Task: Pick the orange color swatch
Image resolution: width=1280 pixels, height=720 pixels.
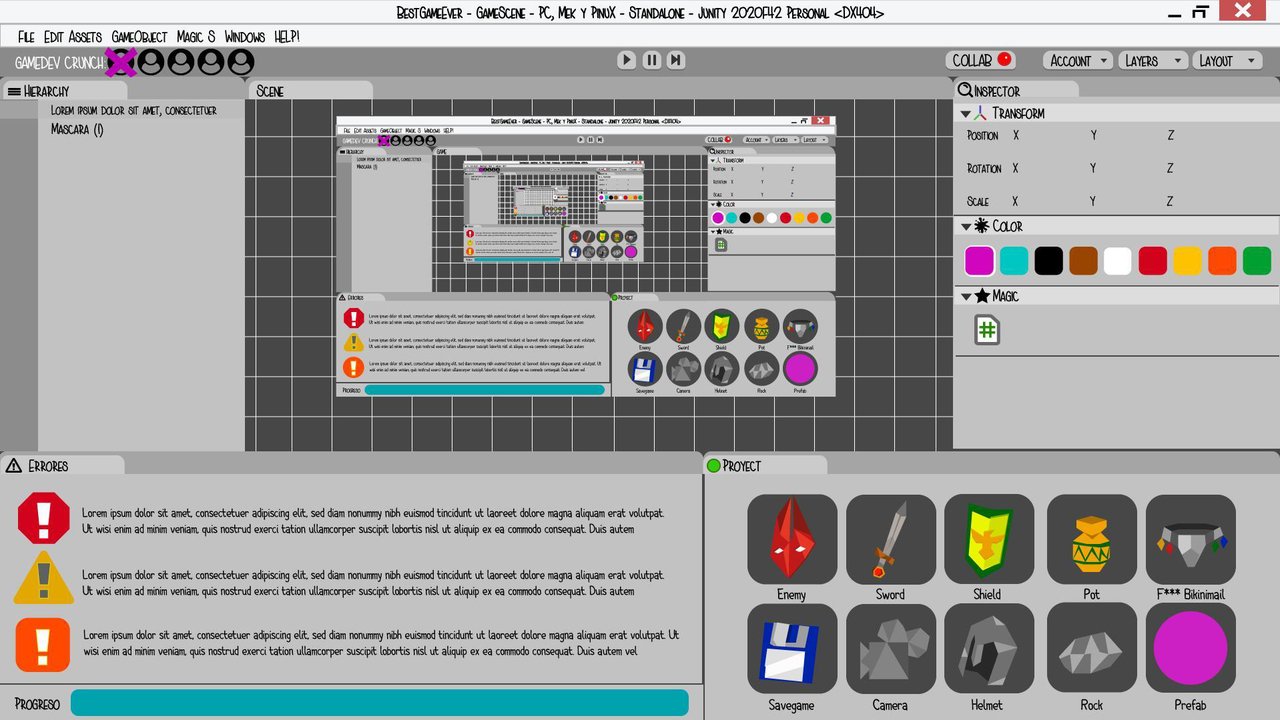Action: pos(1222,261)
